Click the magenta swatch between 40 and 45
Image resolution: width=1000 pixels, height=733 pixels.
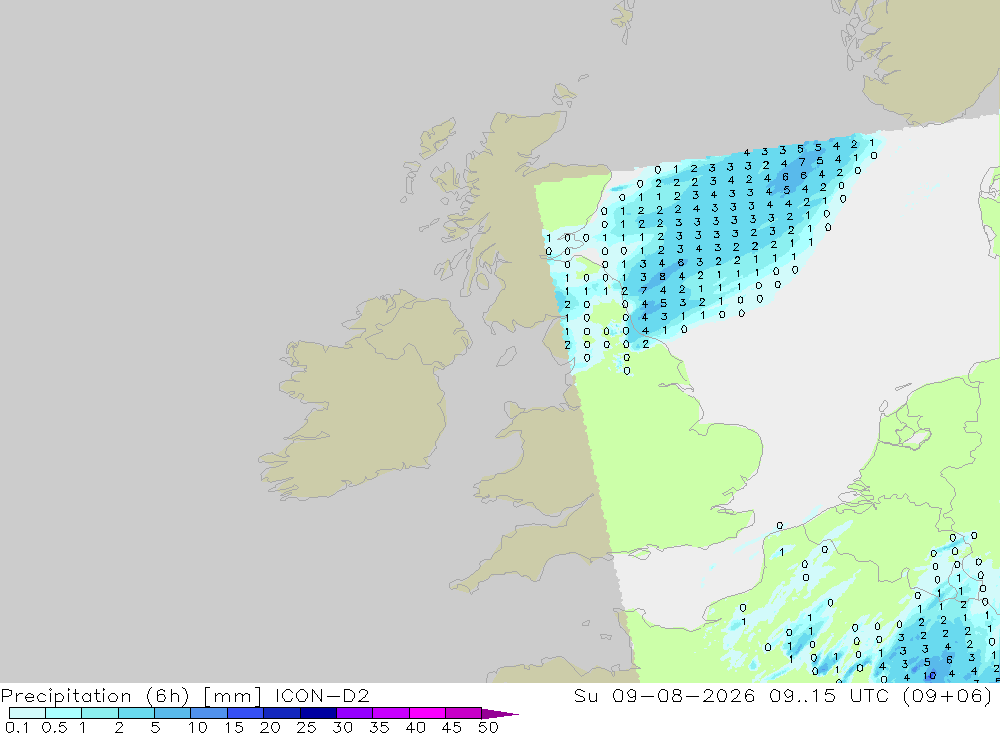427,713
